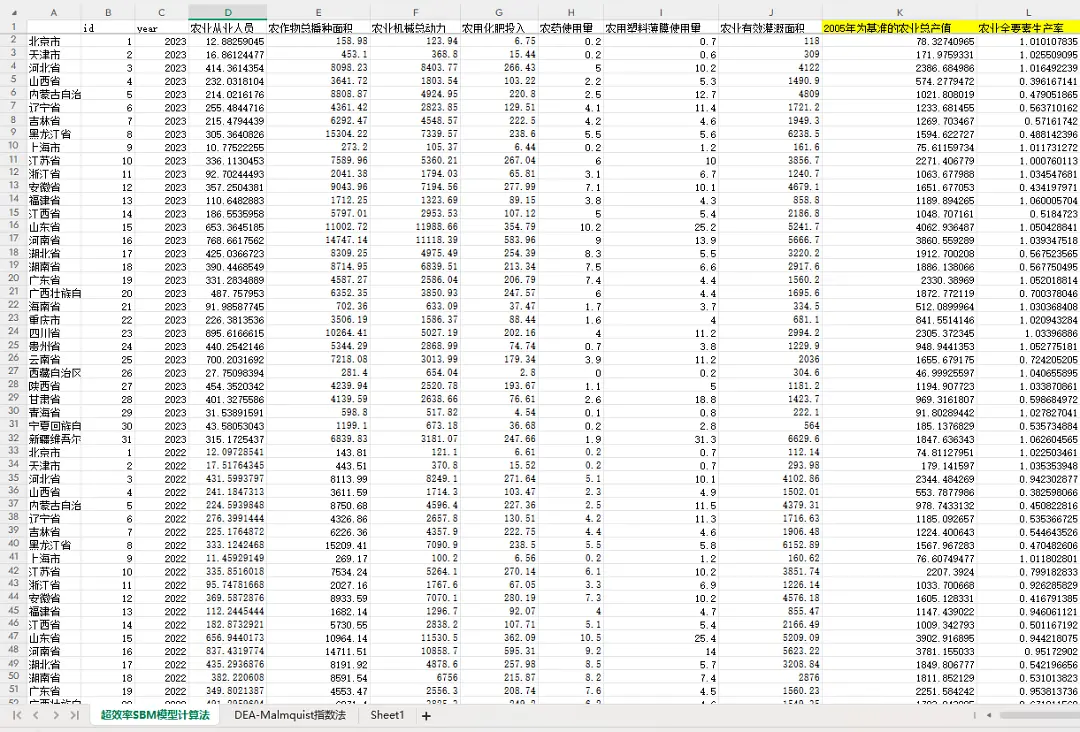Show the previous sheet tab
The width and height of the screenshot is (1080, 732).
tap(36, 715)
